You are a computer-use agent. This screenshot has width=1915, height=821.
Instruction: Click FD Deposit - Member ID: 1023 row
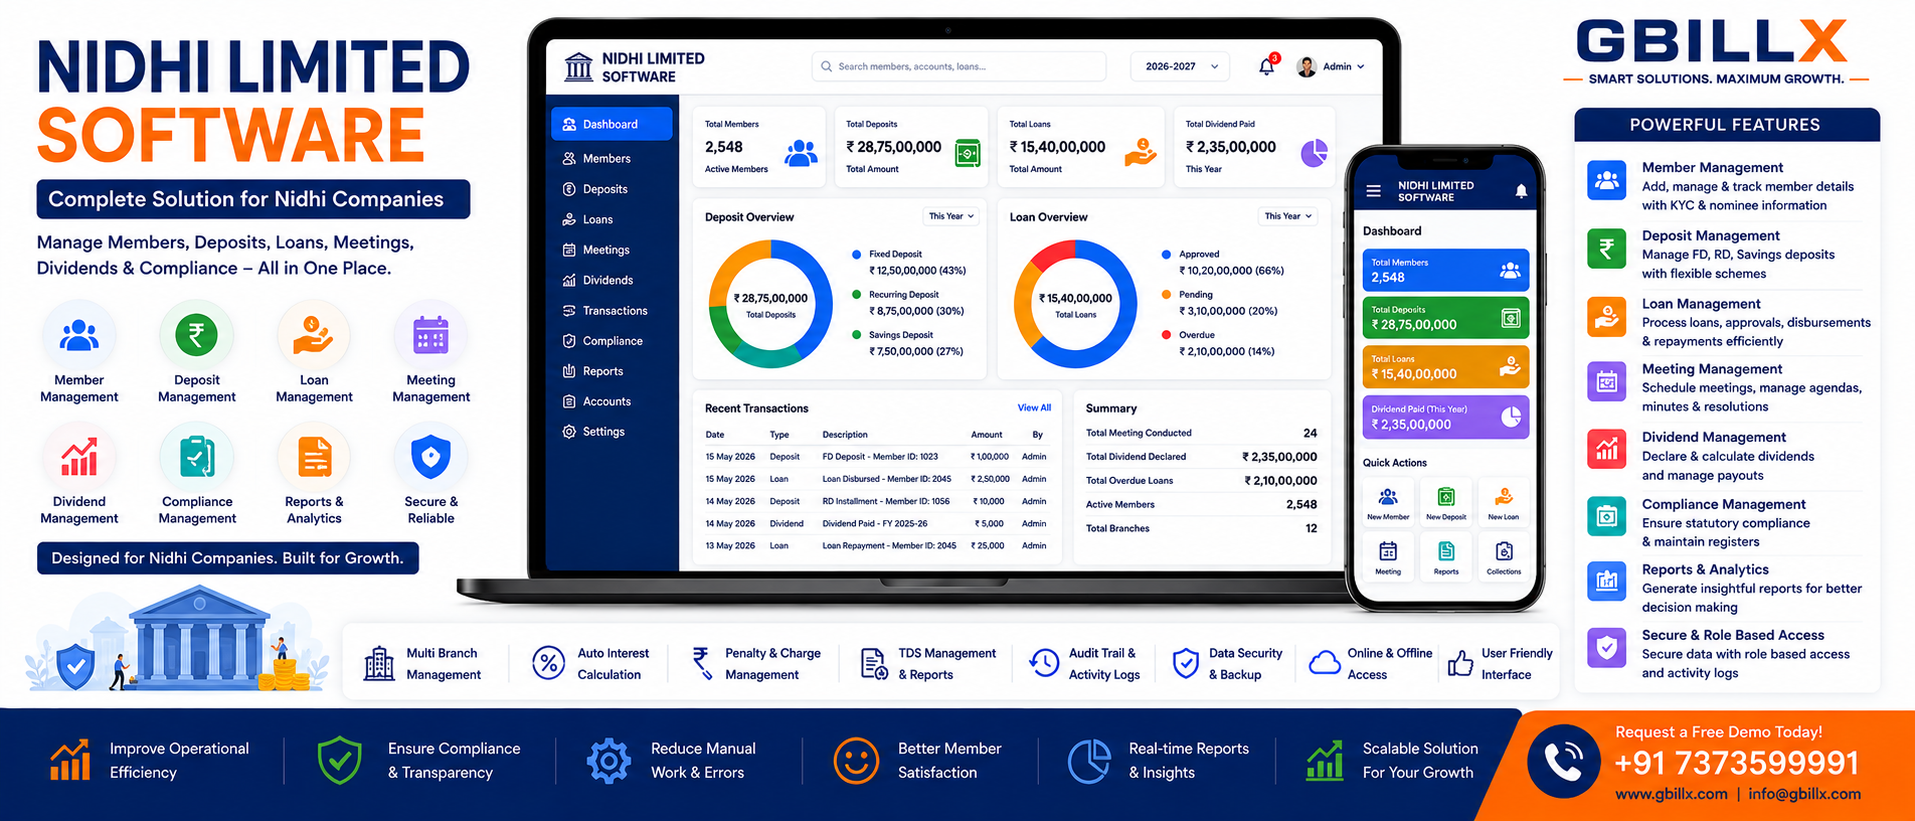click(x=876, y=457)
